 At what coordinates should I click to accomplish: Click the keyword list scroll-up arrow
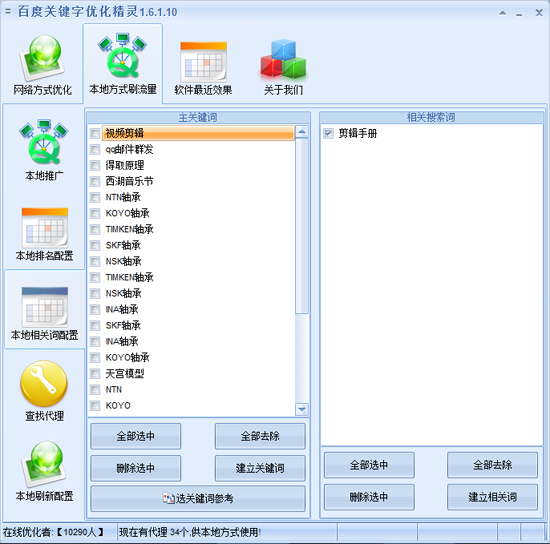[302, 132]
